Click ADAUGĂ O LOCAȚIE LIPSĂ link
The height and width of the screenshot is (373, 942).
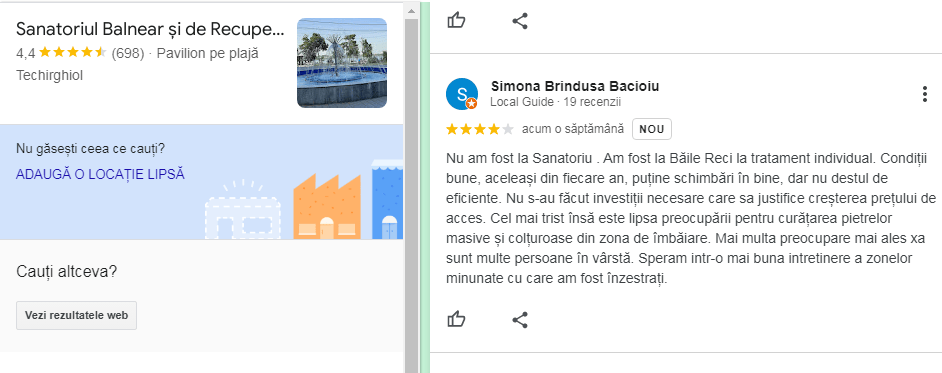pos(100,175)
